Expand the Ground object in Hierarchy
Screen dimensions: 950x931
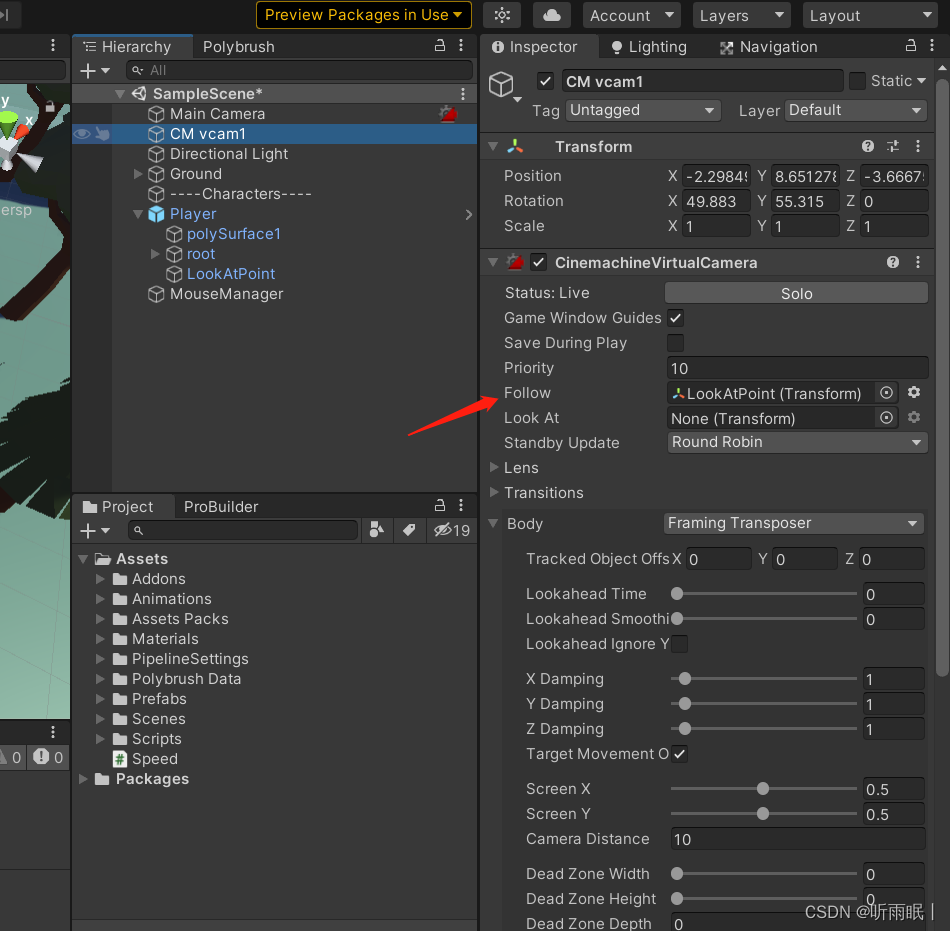(138, 174)
